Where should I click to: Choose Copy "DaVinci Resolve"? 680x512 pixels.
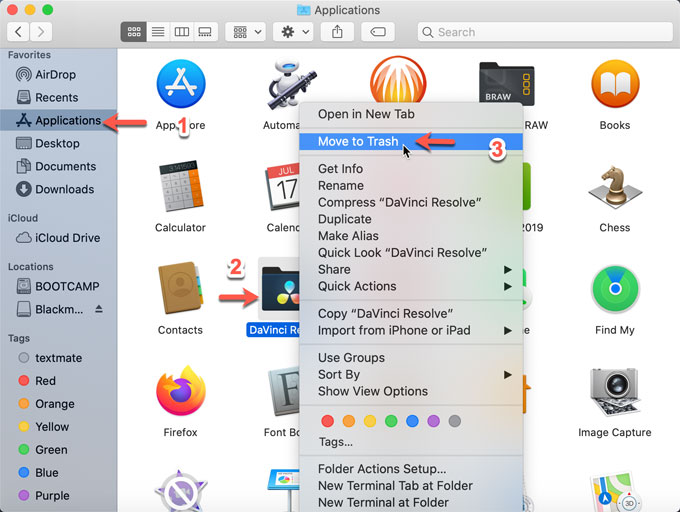(411, 314)
